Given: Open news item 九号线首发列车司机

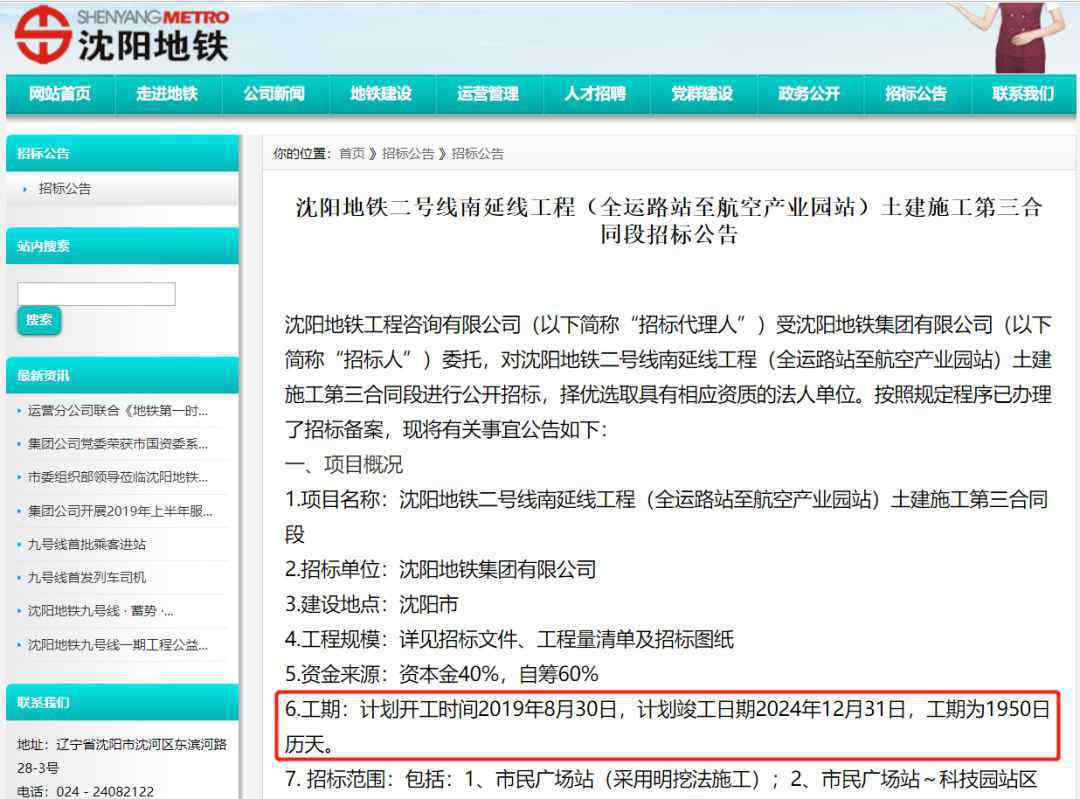Looking at the screenshot, I should click(87, 577).
